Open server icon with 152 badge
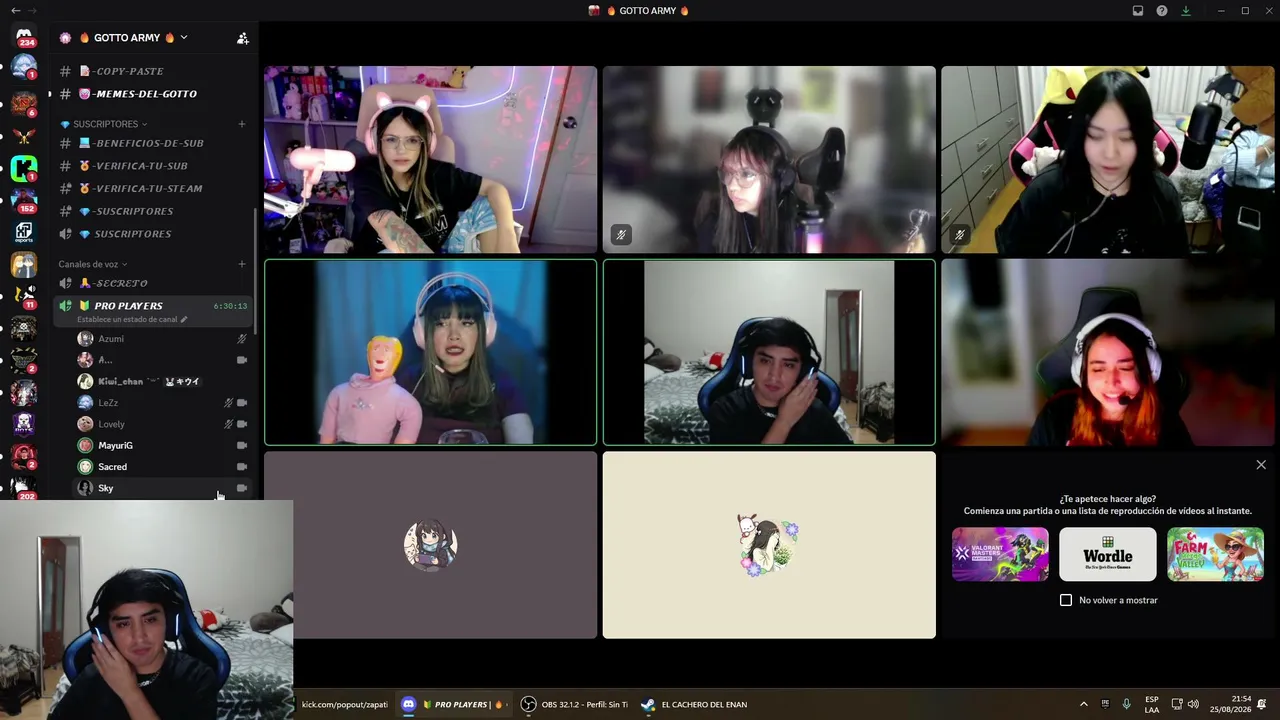1280x720 pixels. pos(24,200)
